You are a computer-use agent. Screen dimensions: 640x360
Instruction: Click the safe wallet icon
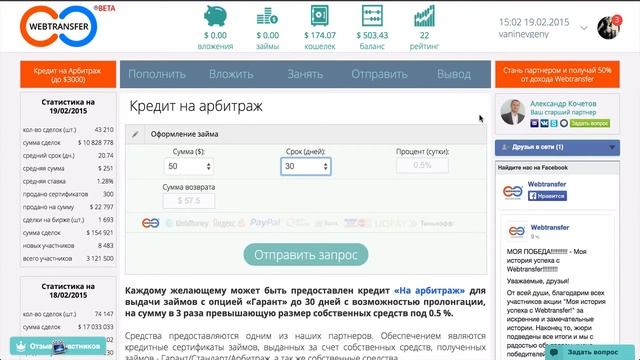320,16
